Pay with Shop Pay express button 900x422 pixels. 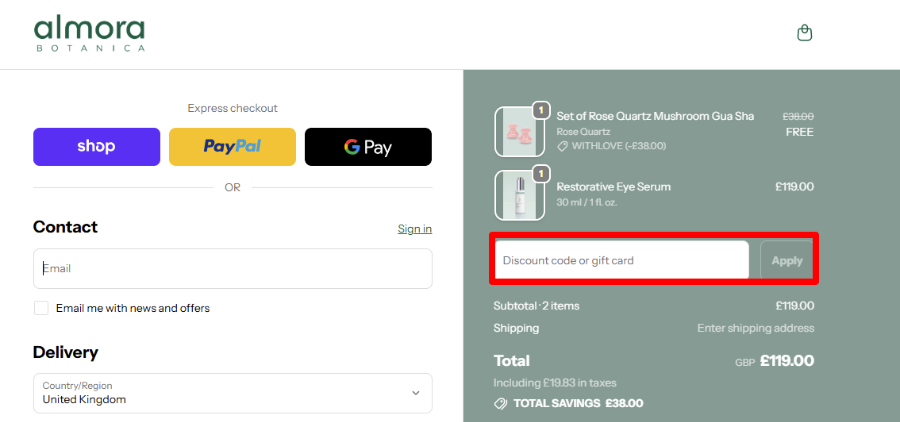96,147
